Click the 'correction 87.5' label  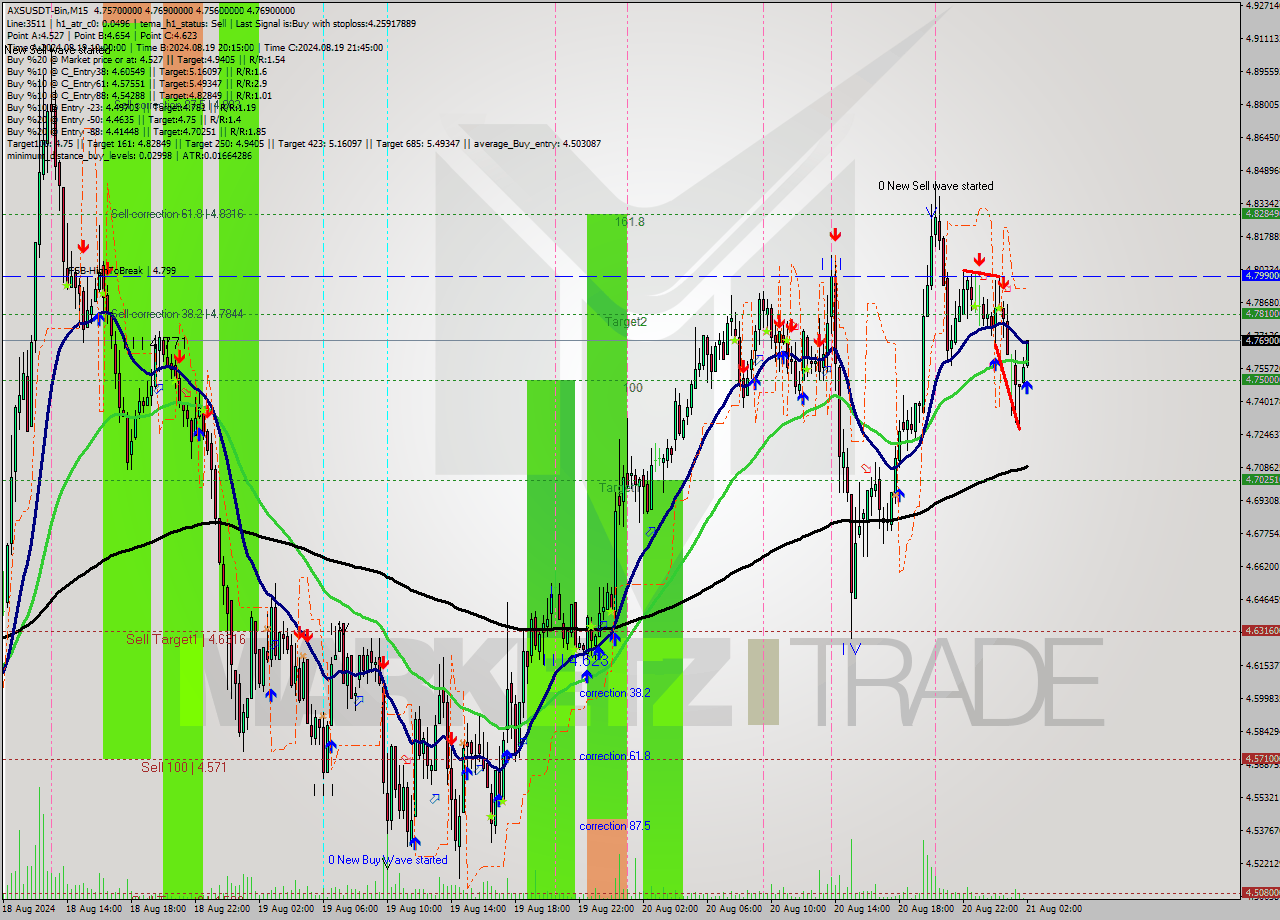(x=615, y=826)
